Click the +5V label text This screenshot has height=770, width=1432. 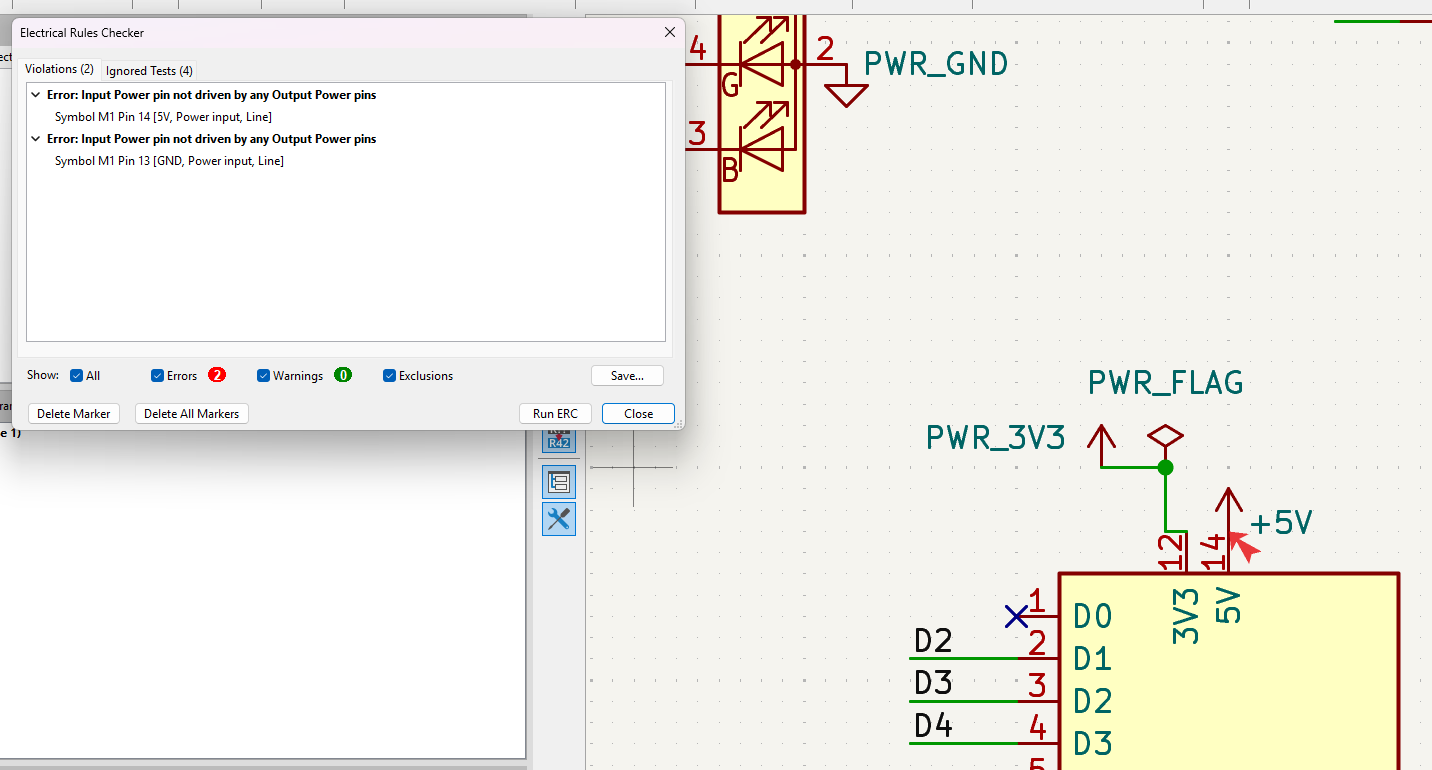(x=1281, y=523)
